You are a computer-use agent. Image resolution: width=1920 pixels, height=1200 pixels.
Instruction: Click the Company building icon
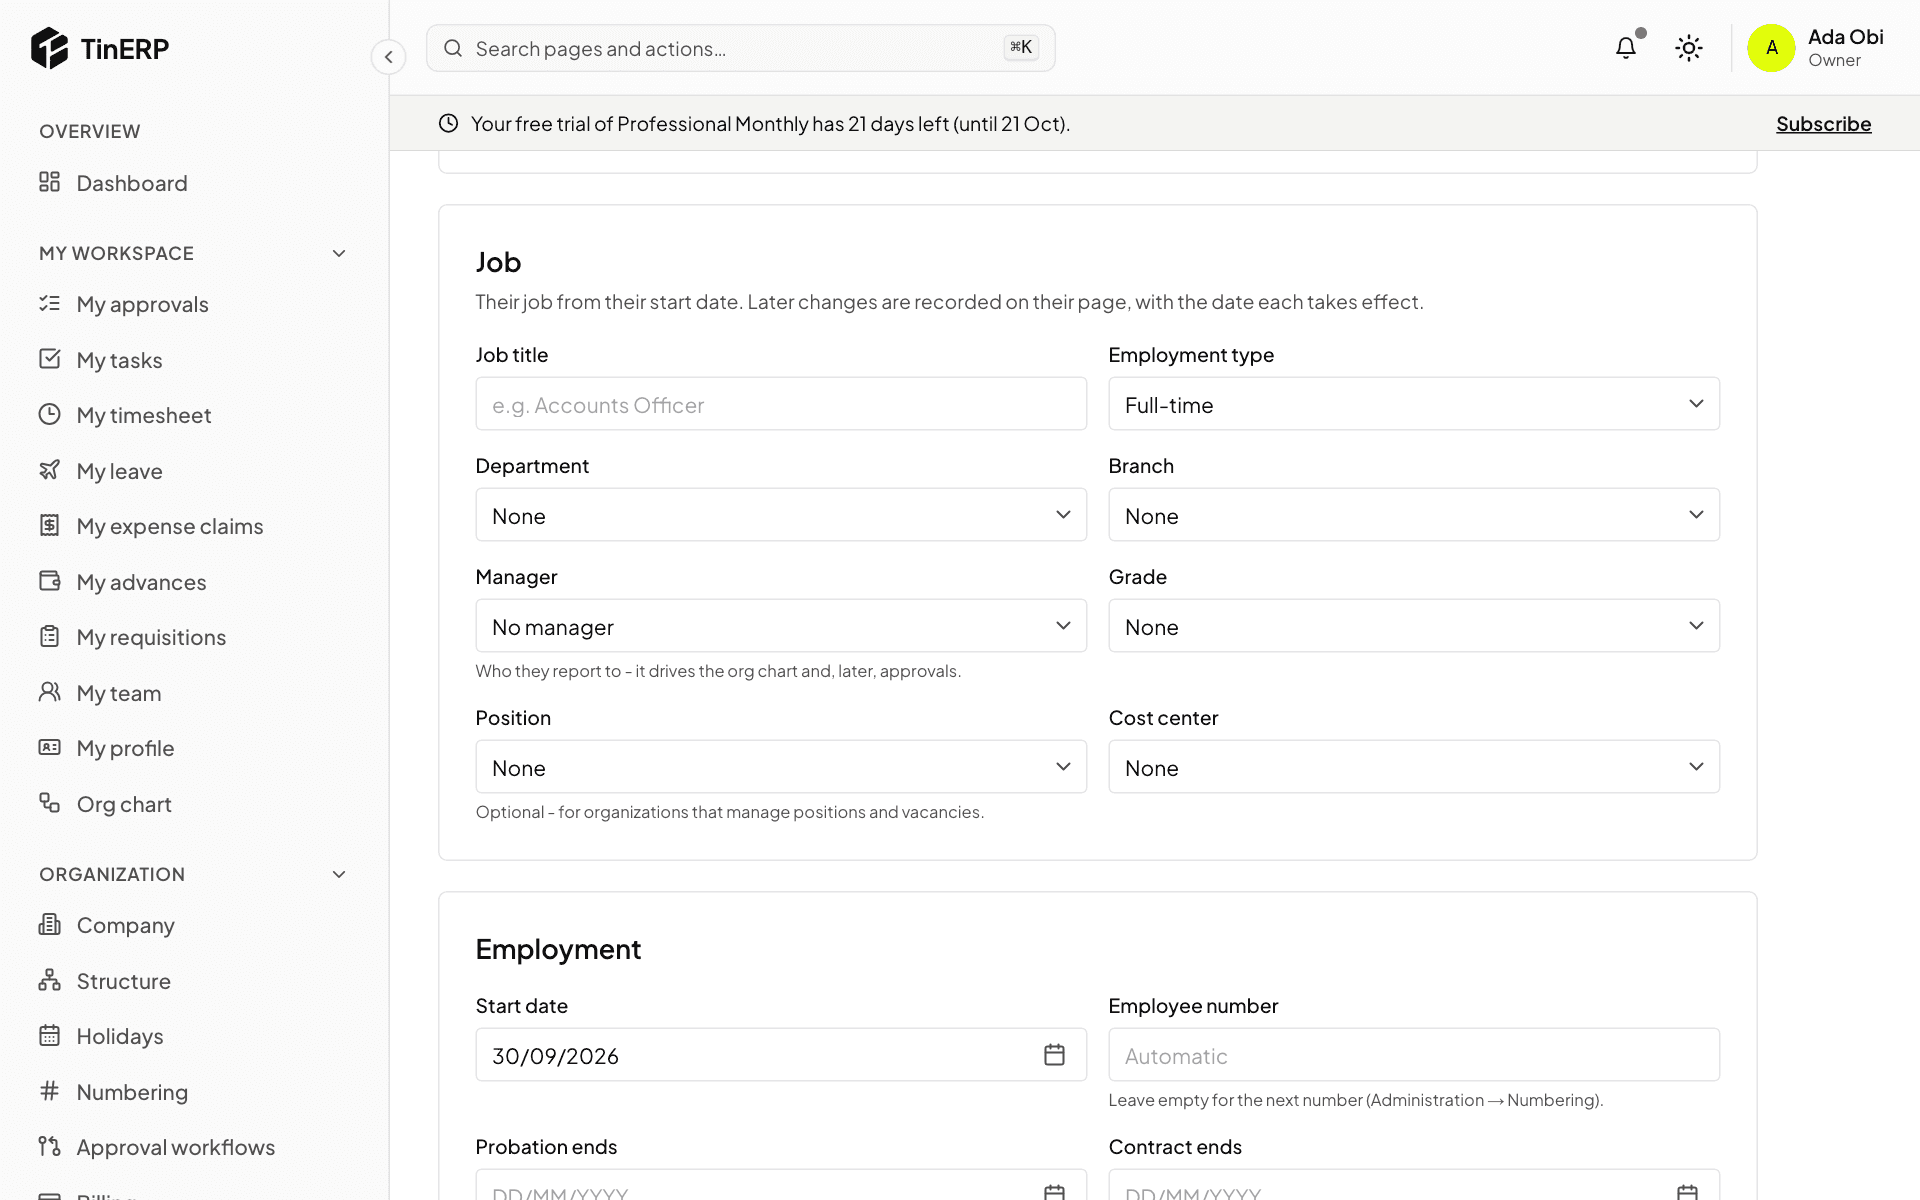click(50, 924)
